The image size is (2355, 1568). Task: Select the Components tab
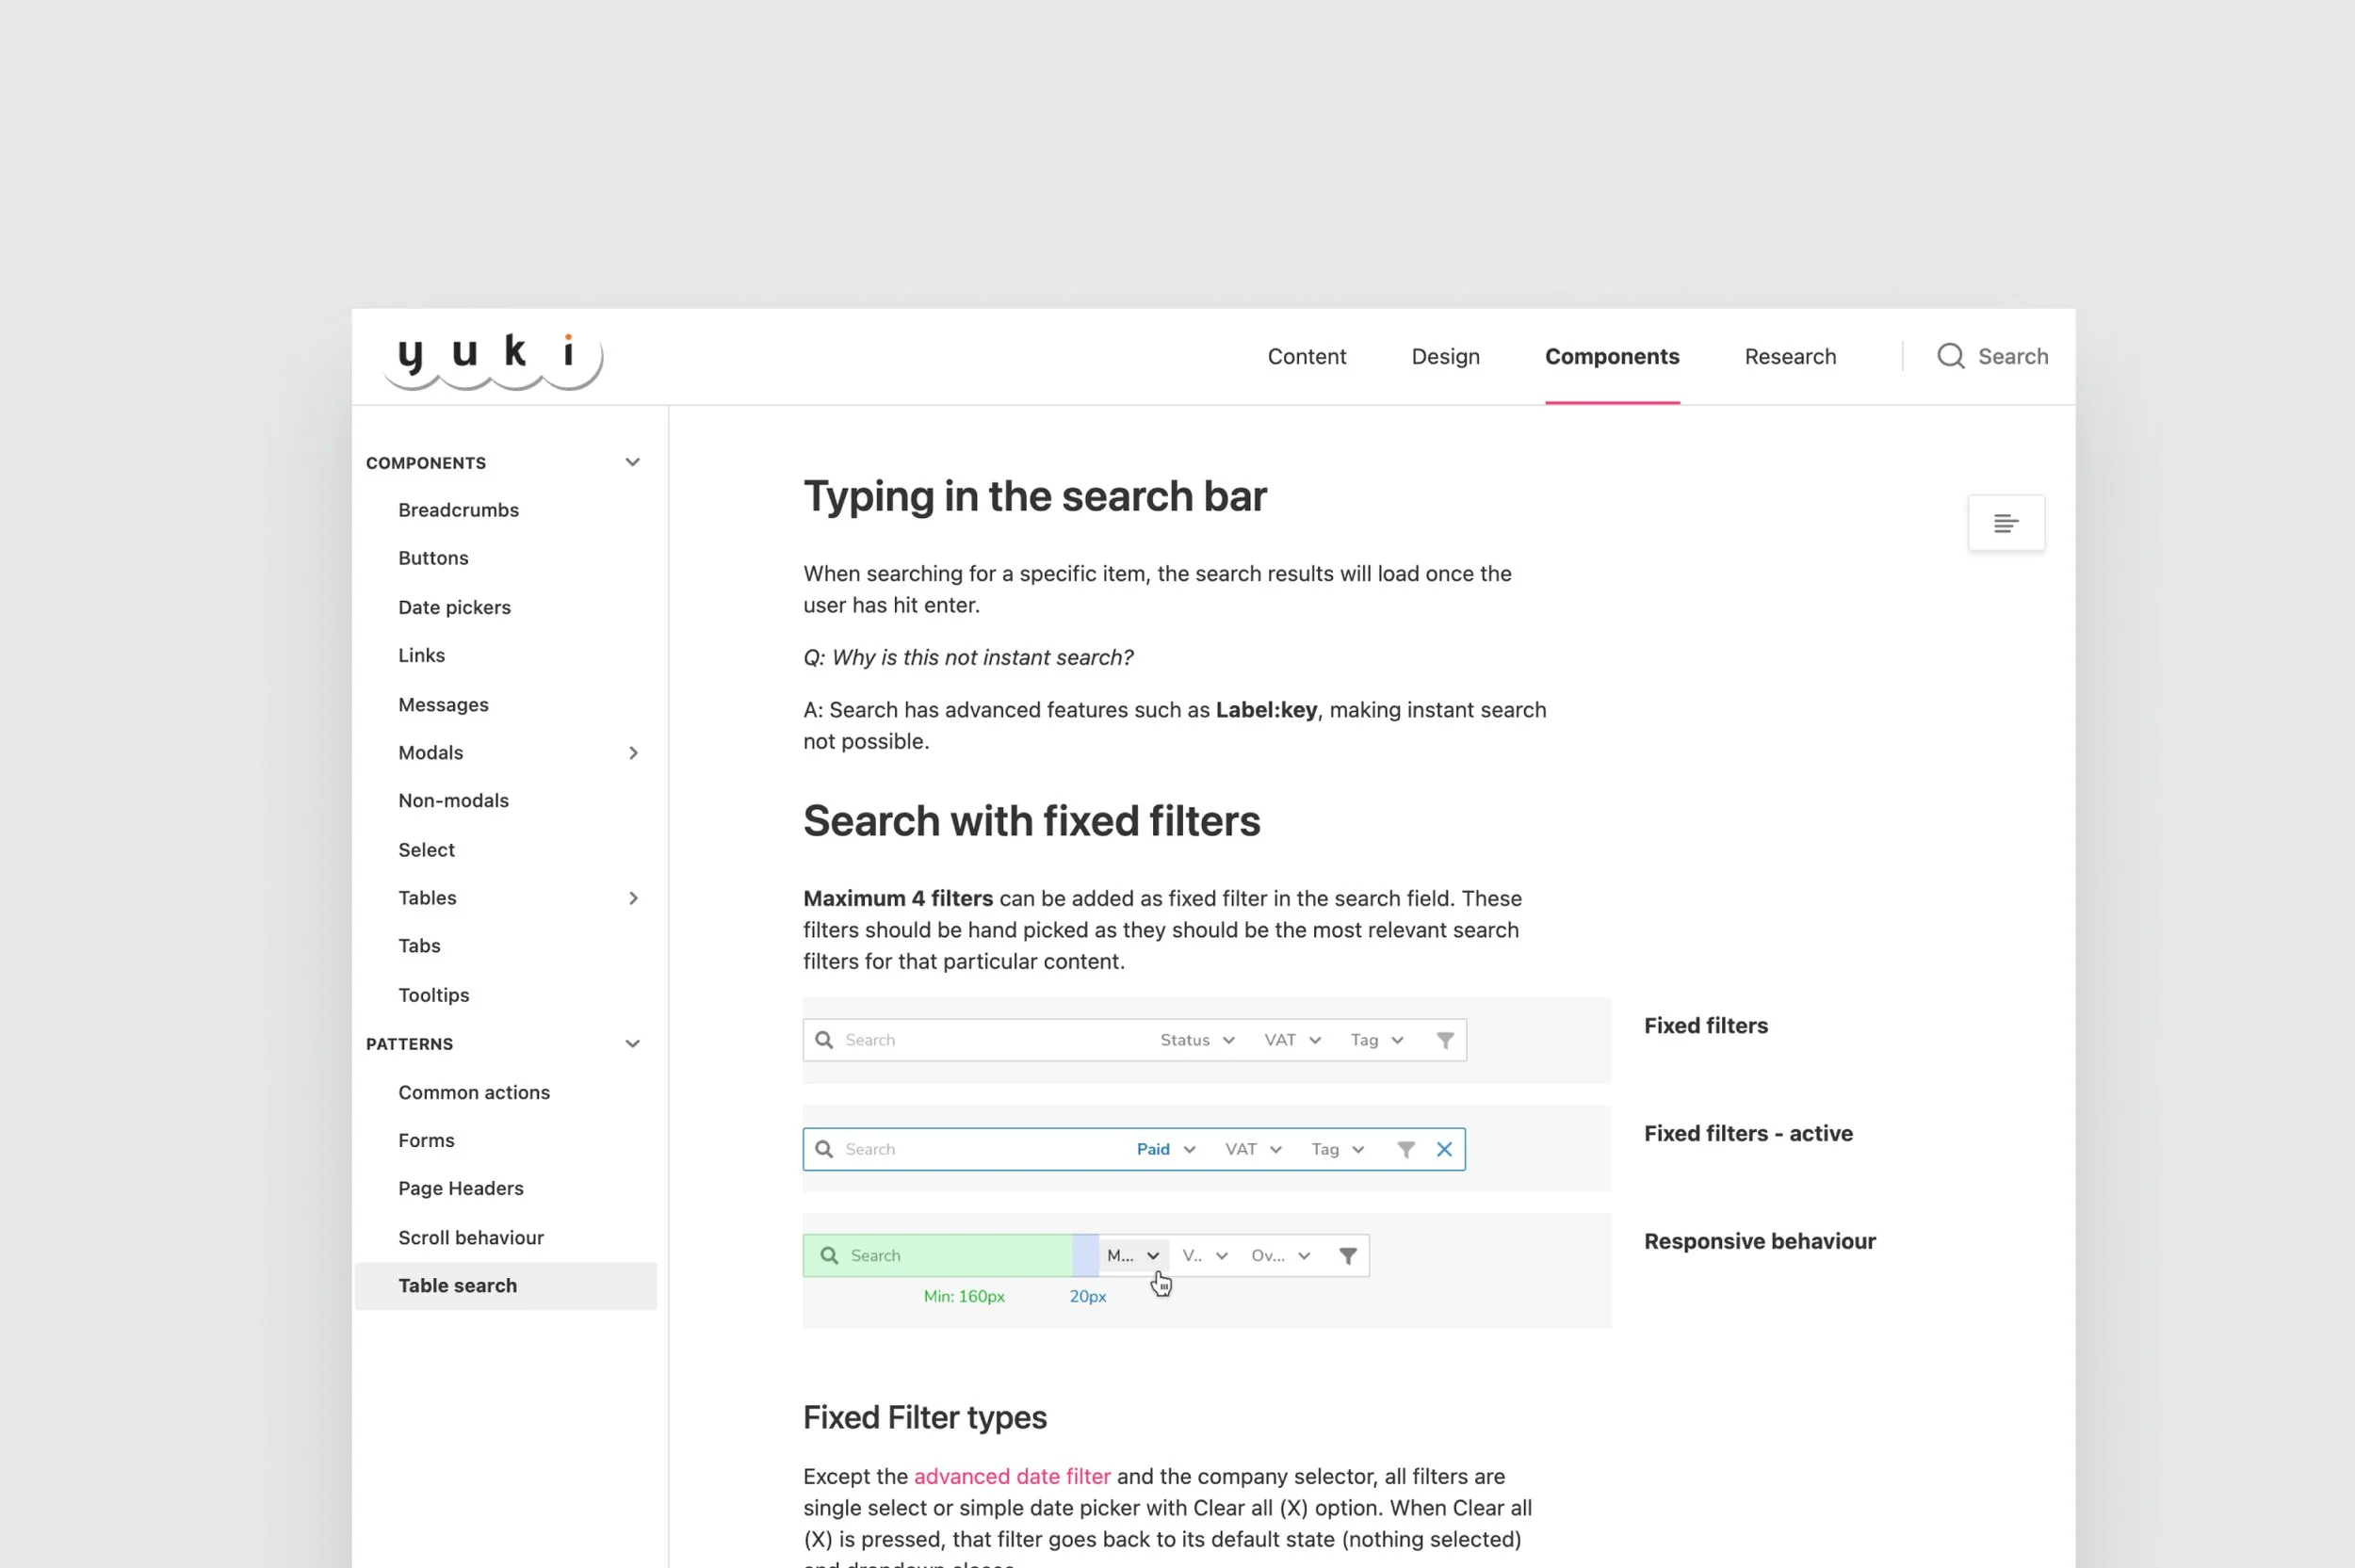coord(1612,357)
